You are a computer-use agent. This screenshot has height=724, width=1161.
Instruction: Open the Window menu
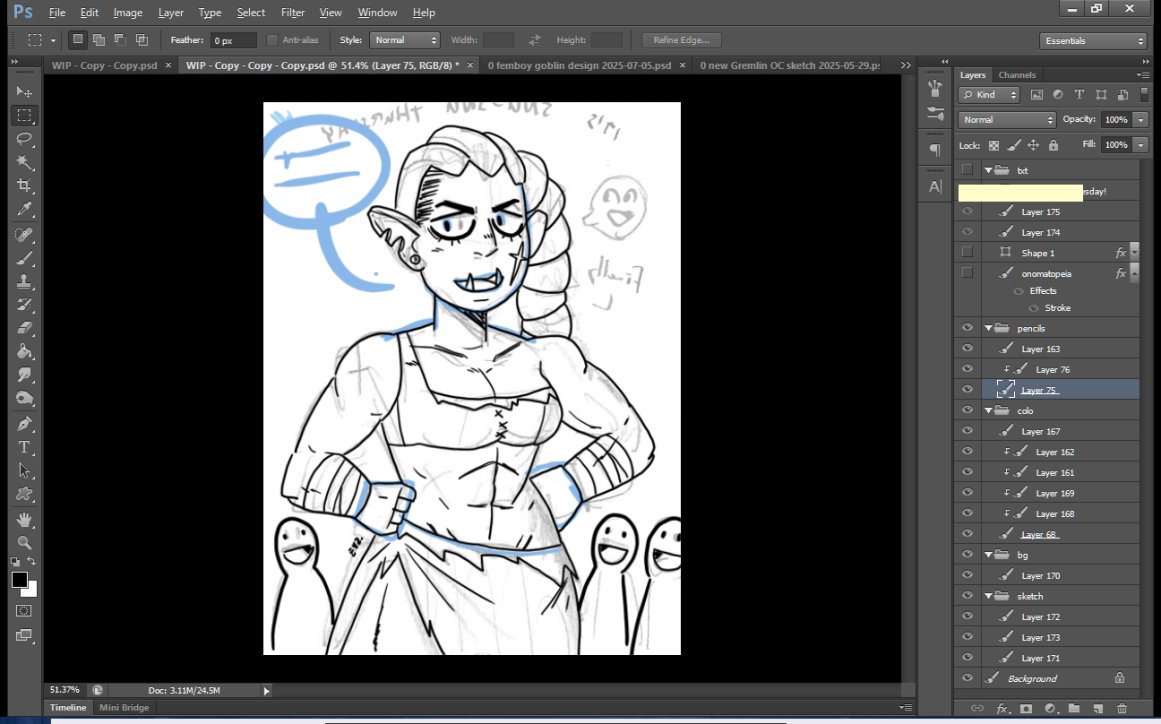(x=377, y=13)
